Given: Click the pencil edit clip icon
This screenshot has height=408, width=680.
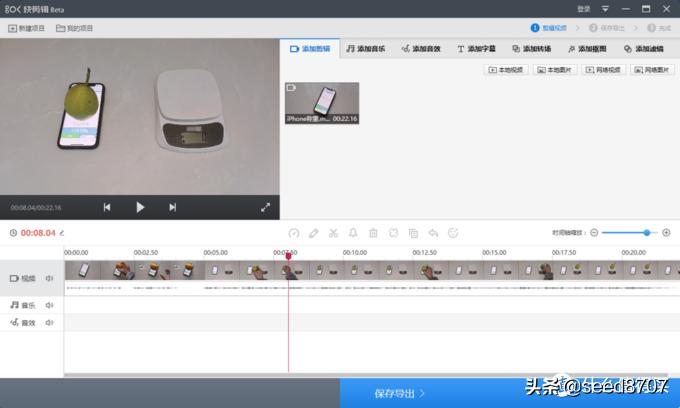Looking at the screenshot, I should coord(314,233).
